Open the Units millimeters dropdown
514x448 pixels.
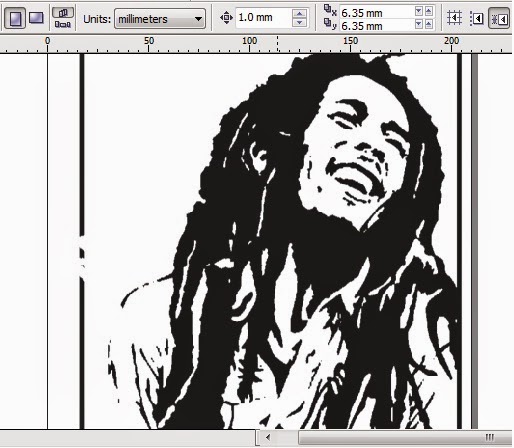point(160,19)
